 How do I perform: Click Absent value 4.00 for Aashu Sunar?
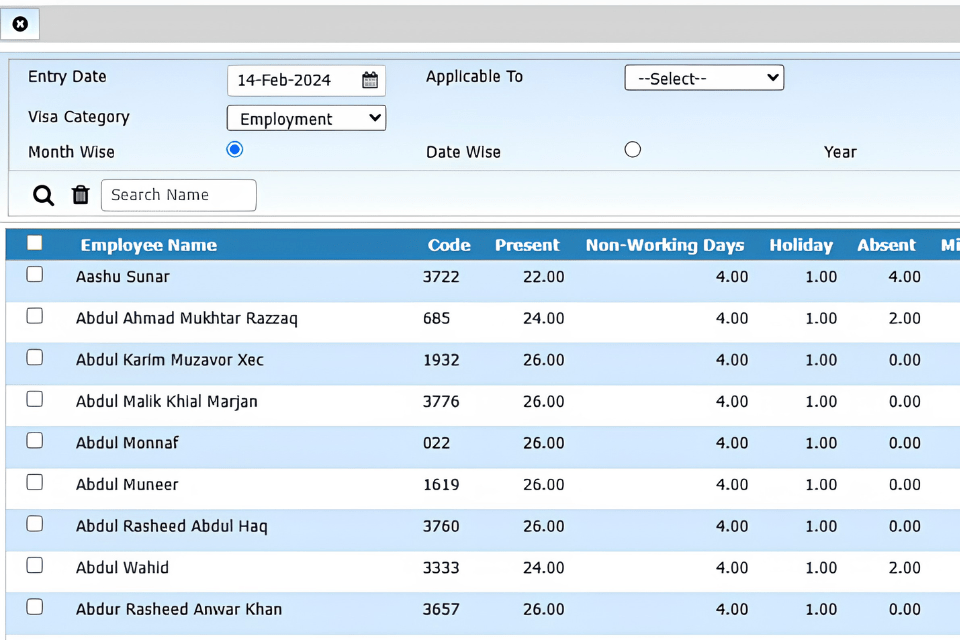904,277
